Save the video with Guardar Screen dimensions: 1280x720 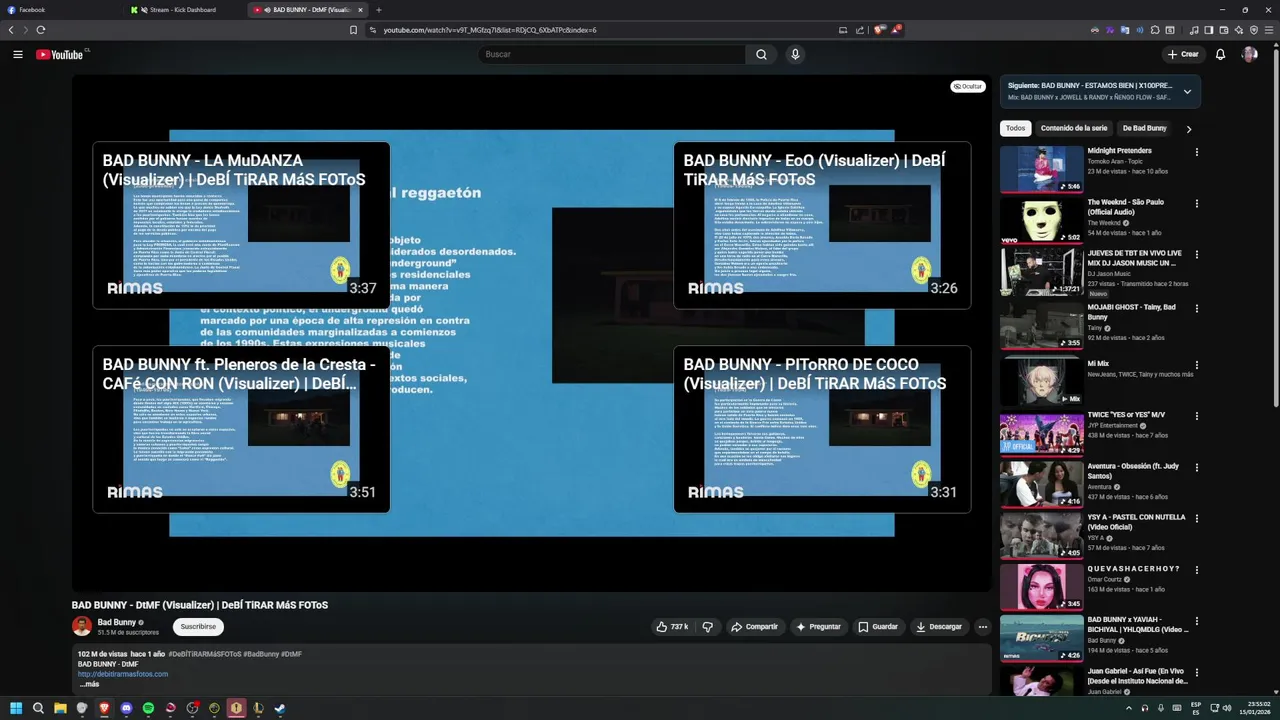[878, 627]
